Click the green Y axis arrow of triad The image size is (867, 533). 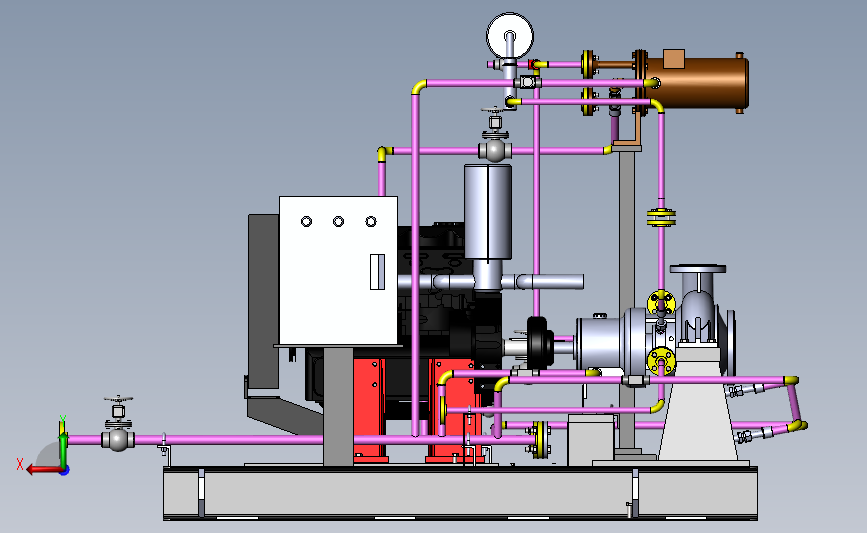coord(62,442)
